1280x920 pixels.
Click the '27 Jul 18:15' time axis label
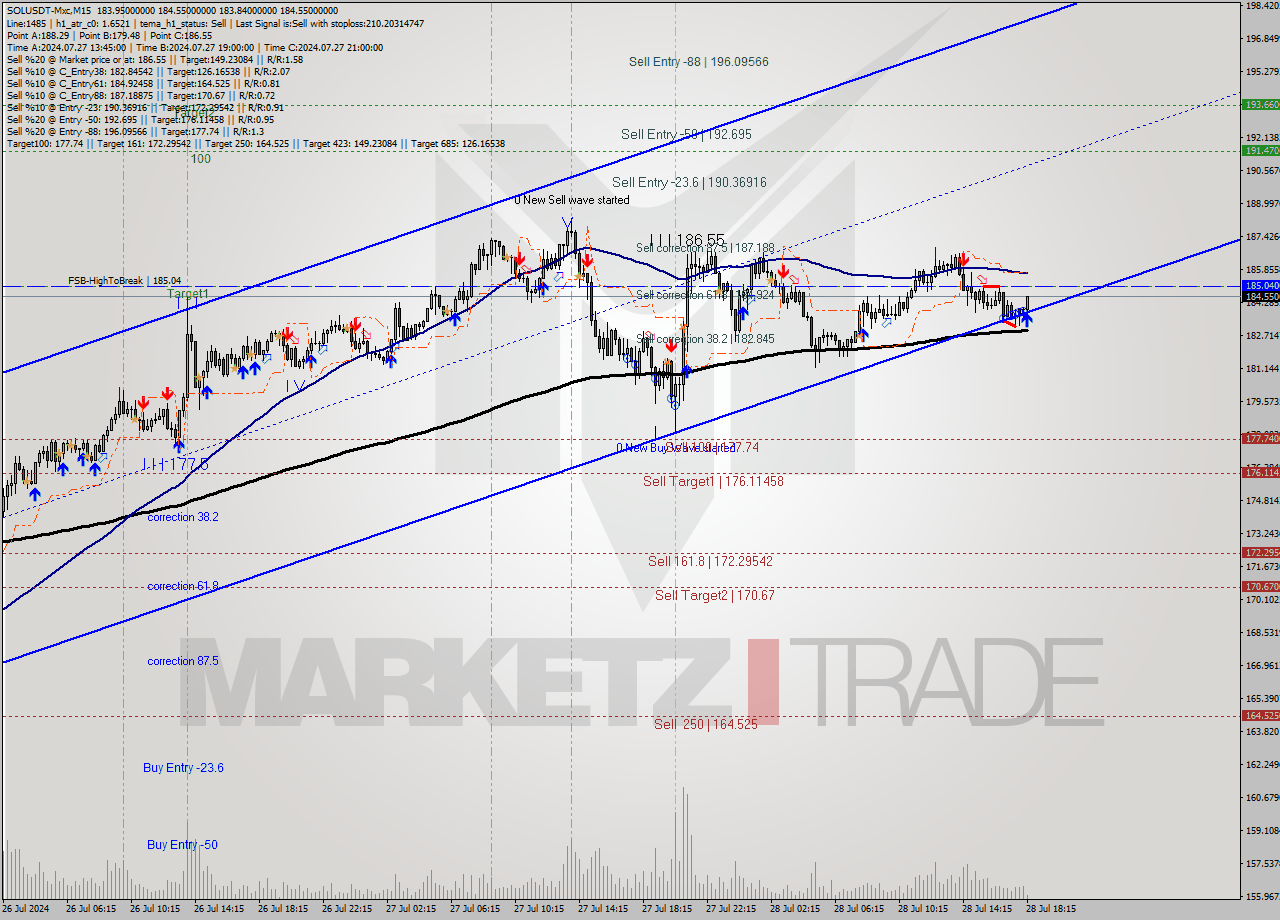point(667,910)
